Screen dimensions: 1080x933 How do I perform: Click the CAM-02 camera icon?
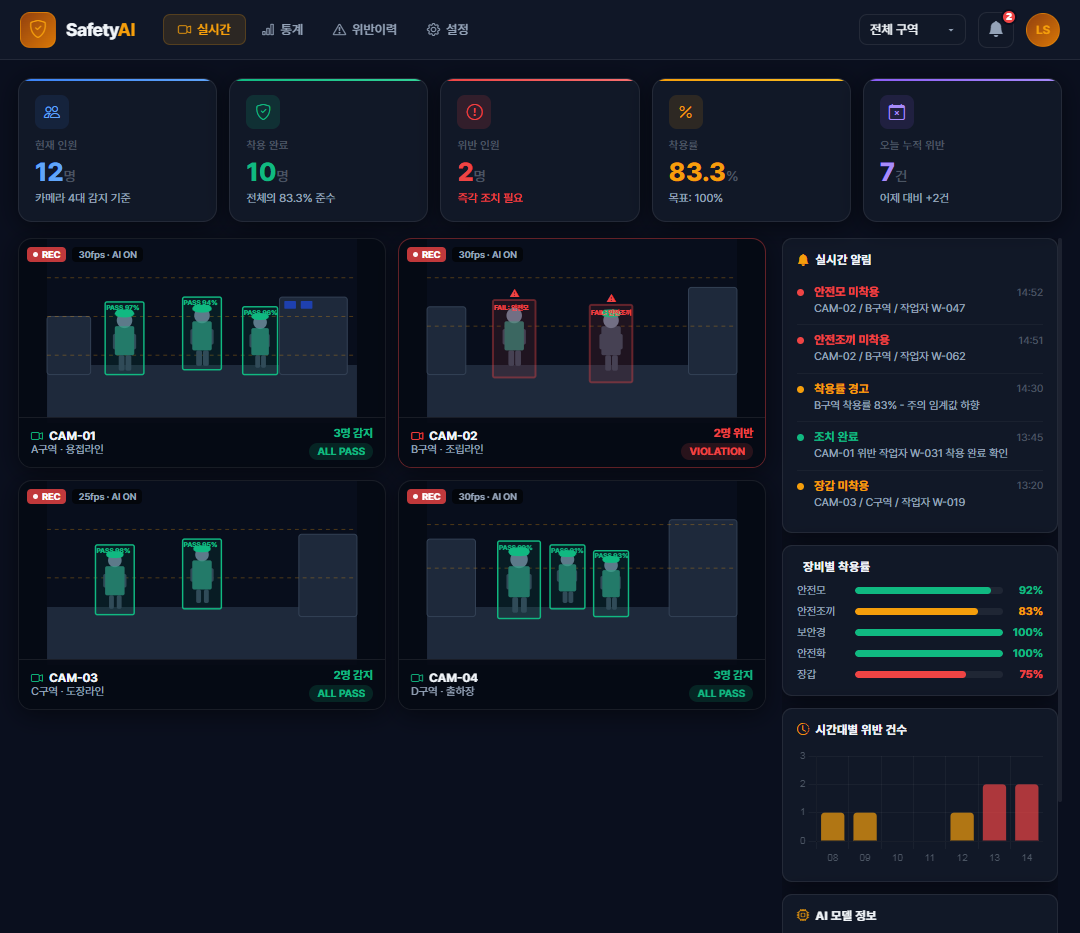point(417,436)
